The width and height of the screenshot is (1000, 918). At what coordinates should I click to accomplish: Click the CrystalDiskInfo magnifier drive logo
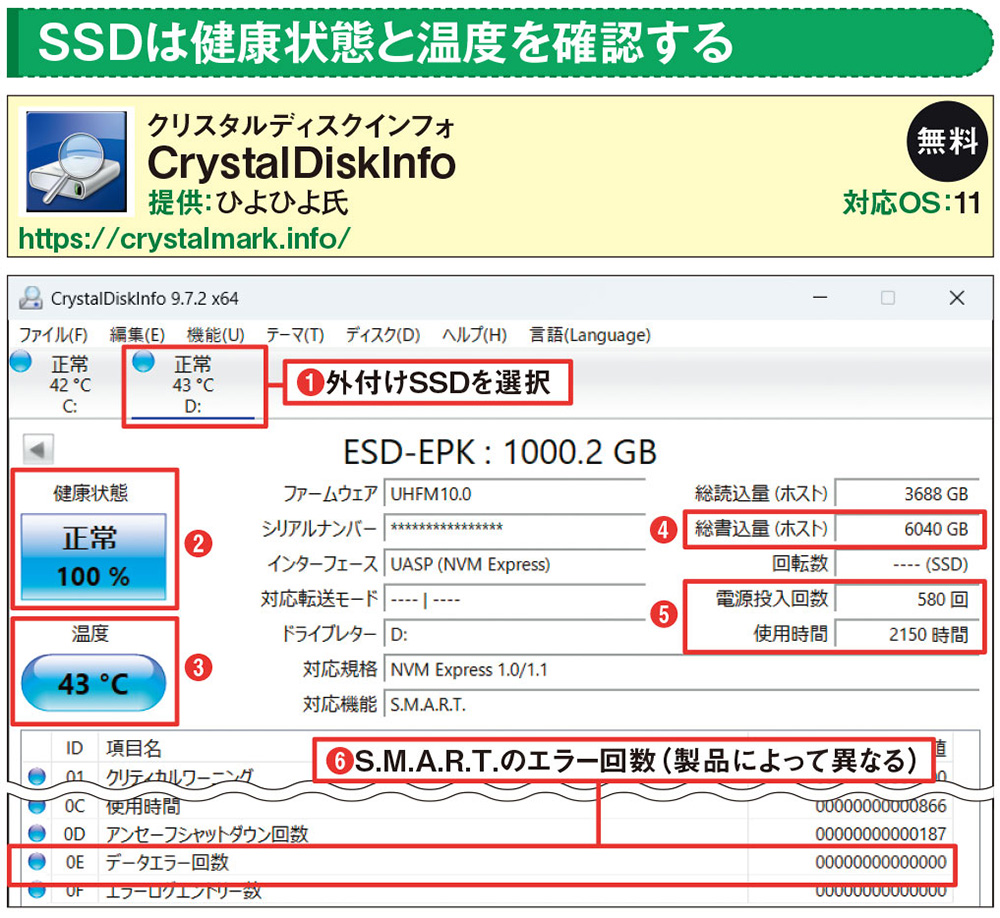[76, 161]
